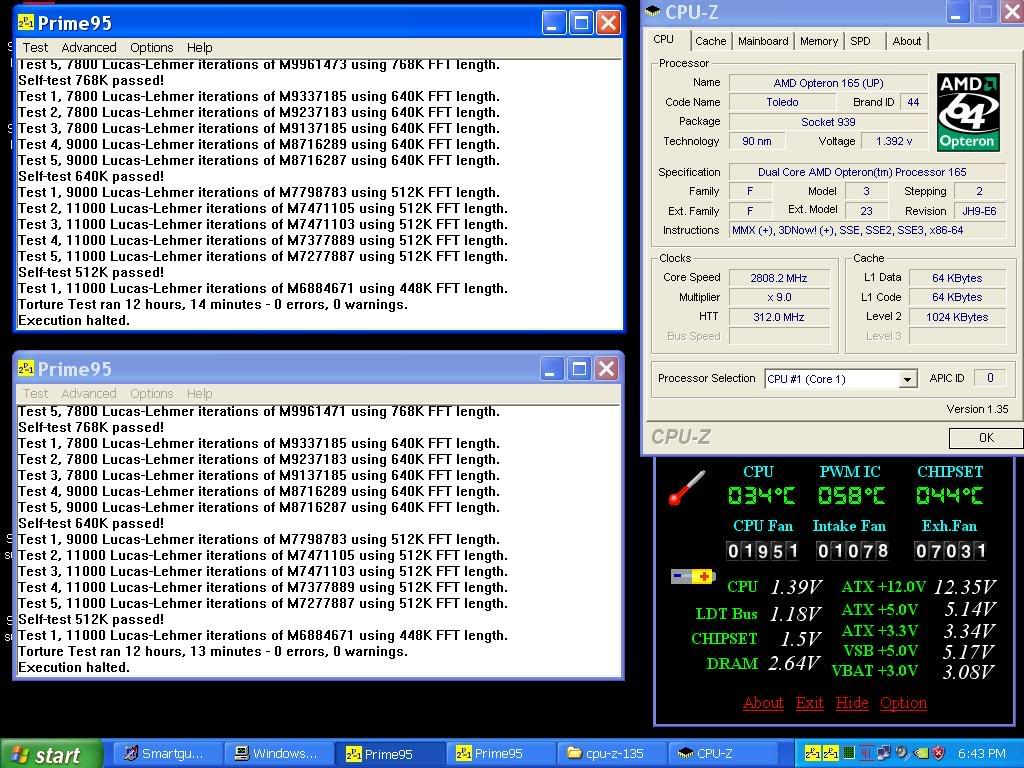The height and width of the screenshot is (768, 1024).
Task: Click the Revision value JH9-E6
Action: (x=980, y=211)
